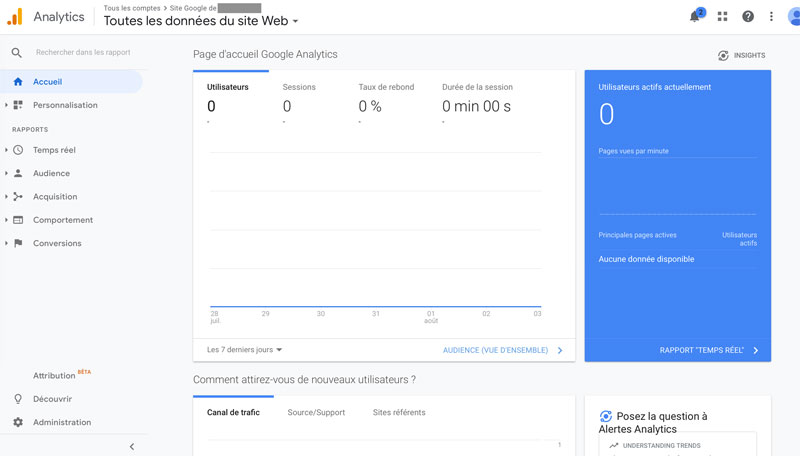This screenshot has width=800, height=456.
Task: Open the Google apps grid
Action: click(x=722, y=16)
